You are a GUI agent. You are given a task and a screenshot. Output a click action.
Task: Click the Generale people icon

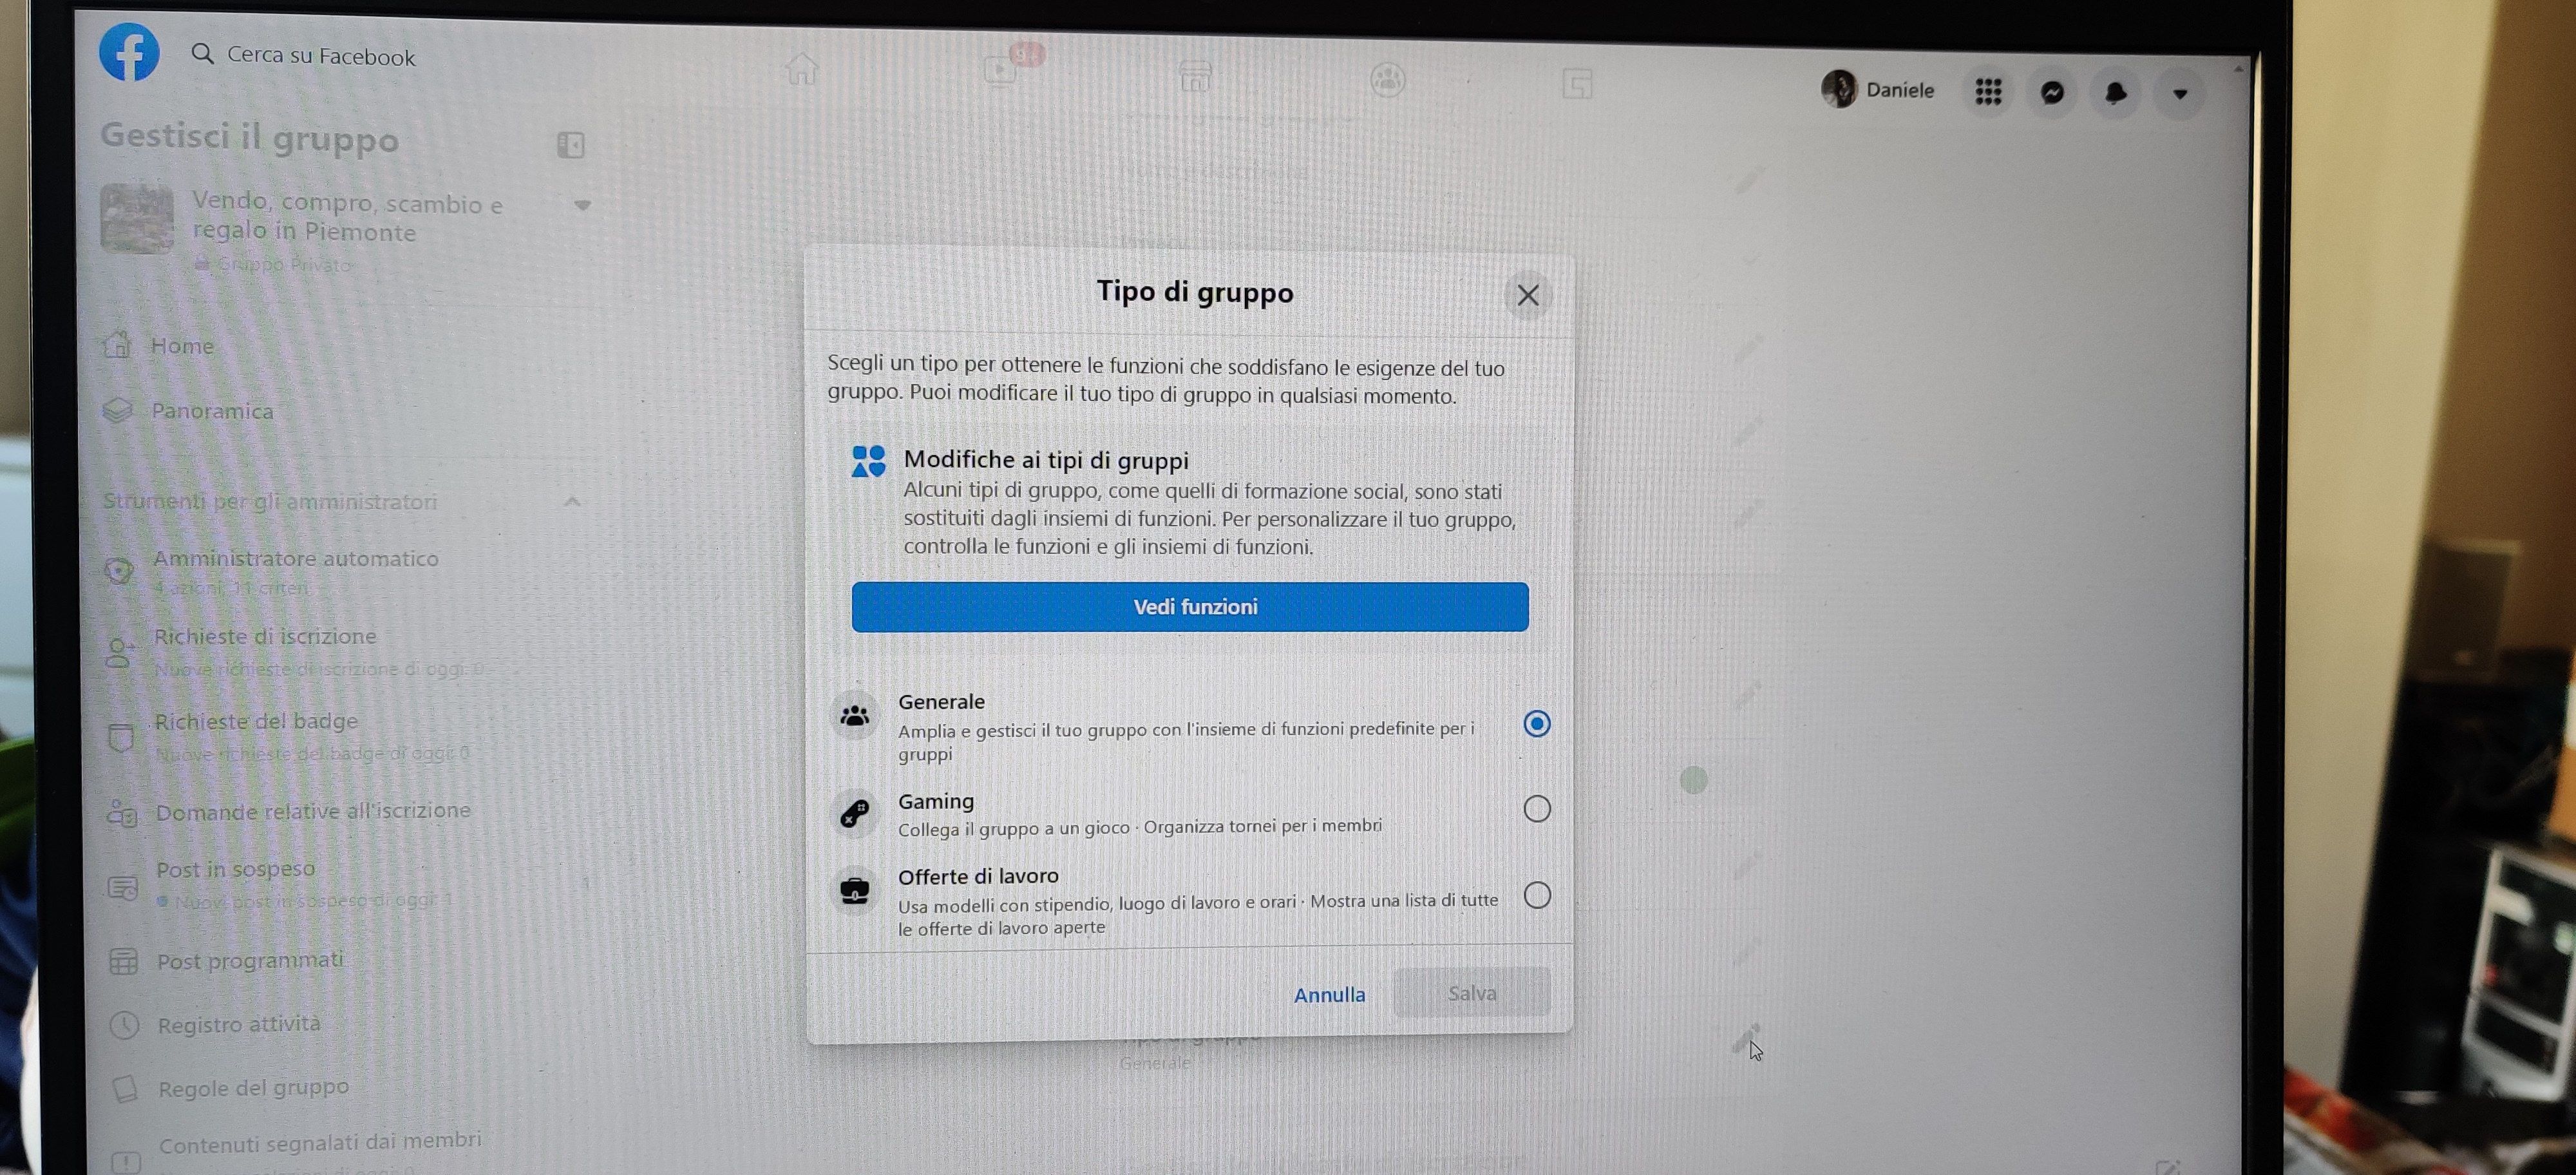[855, 716]
